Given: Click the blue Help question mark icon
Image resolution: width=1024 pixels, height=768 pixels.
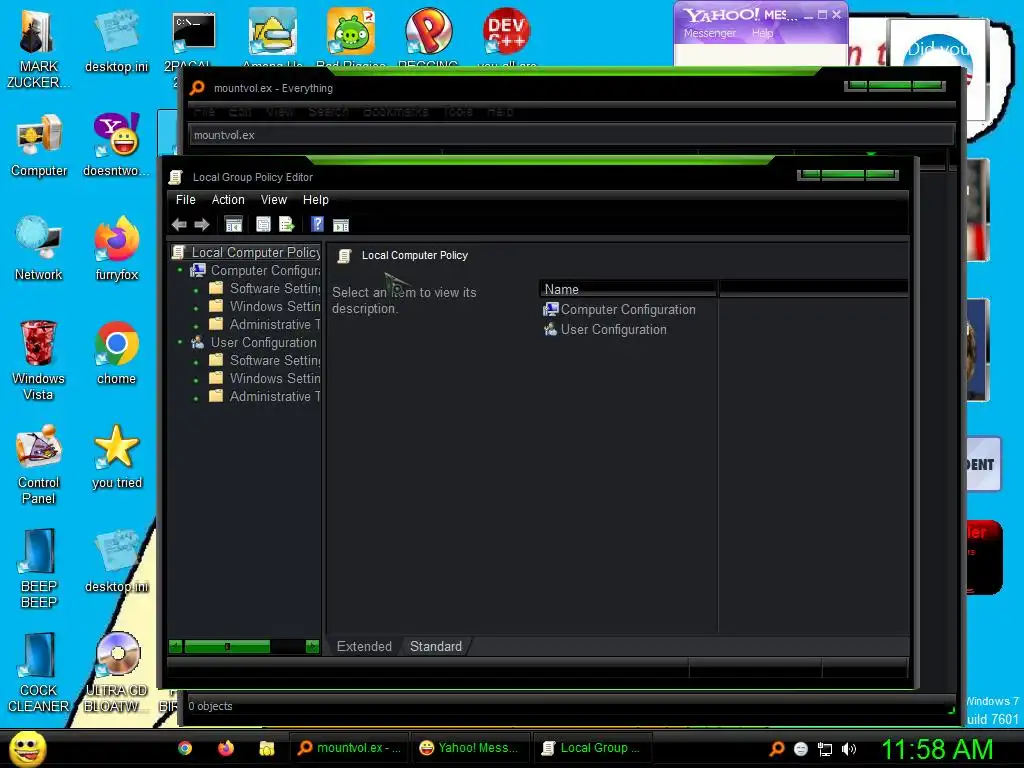Looking at the screenshot, I should pyautogui.click(x=317, y=225).
